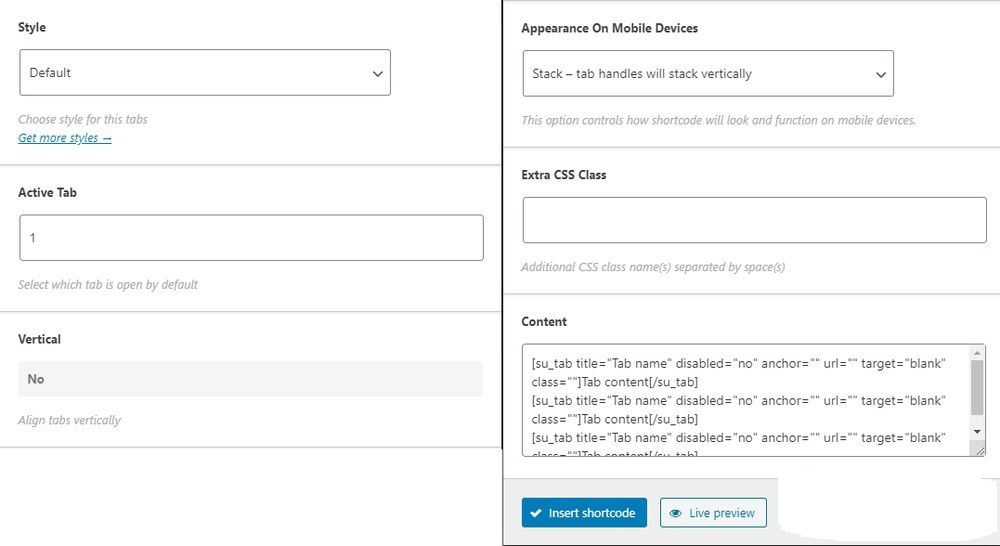The height and width of the screenshot is (546, 1000).
Task: Follow the Get more styles link
Action: click(65, 138)
